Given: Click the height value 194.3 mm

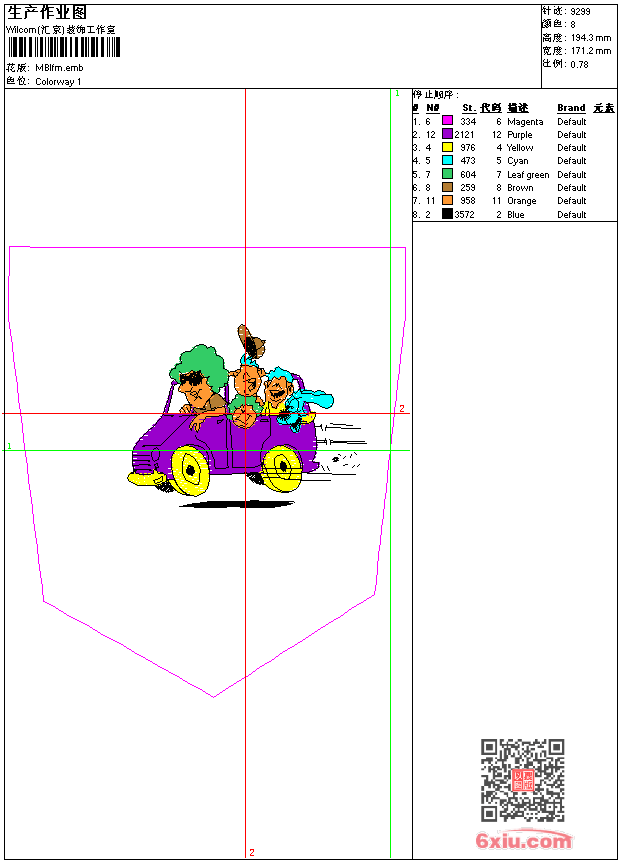Looking at the screenshot, I should click(x=591, y=38).
